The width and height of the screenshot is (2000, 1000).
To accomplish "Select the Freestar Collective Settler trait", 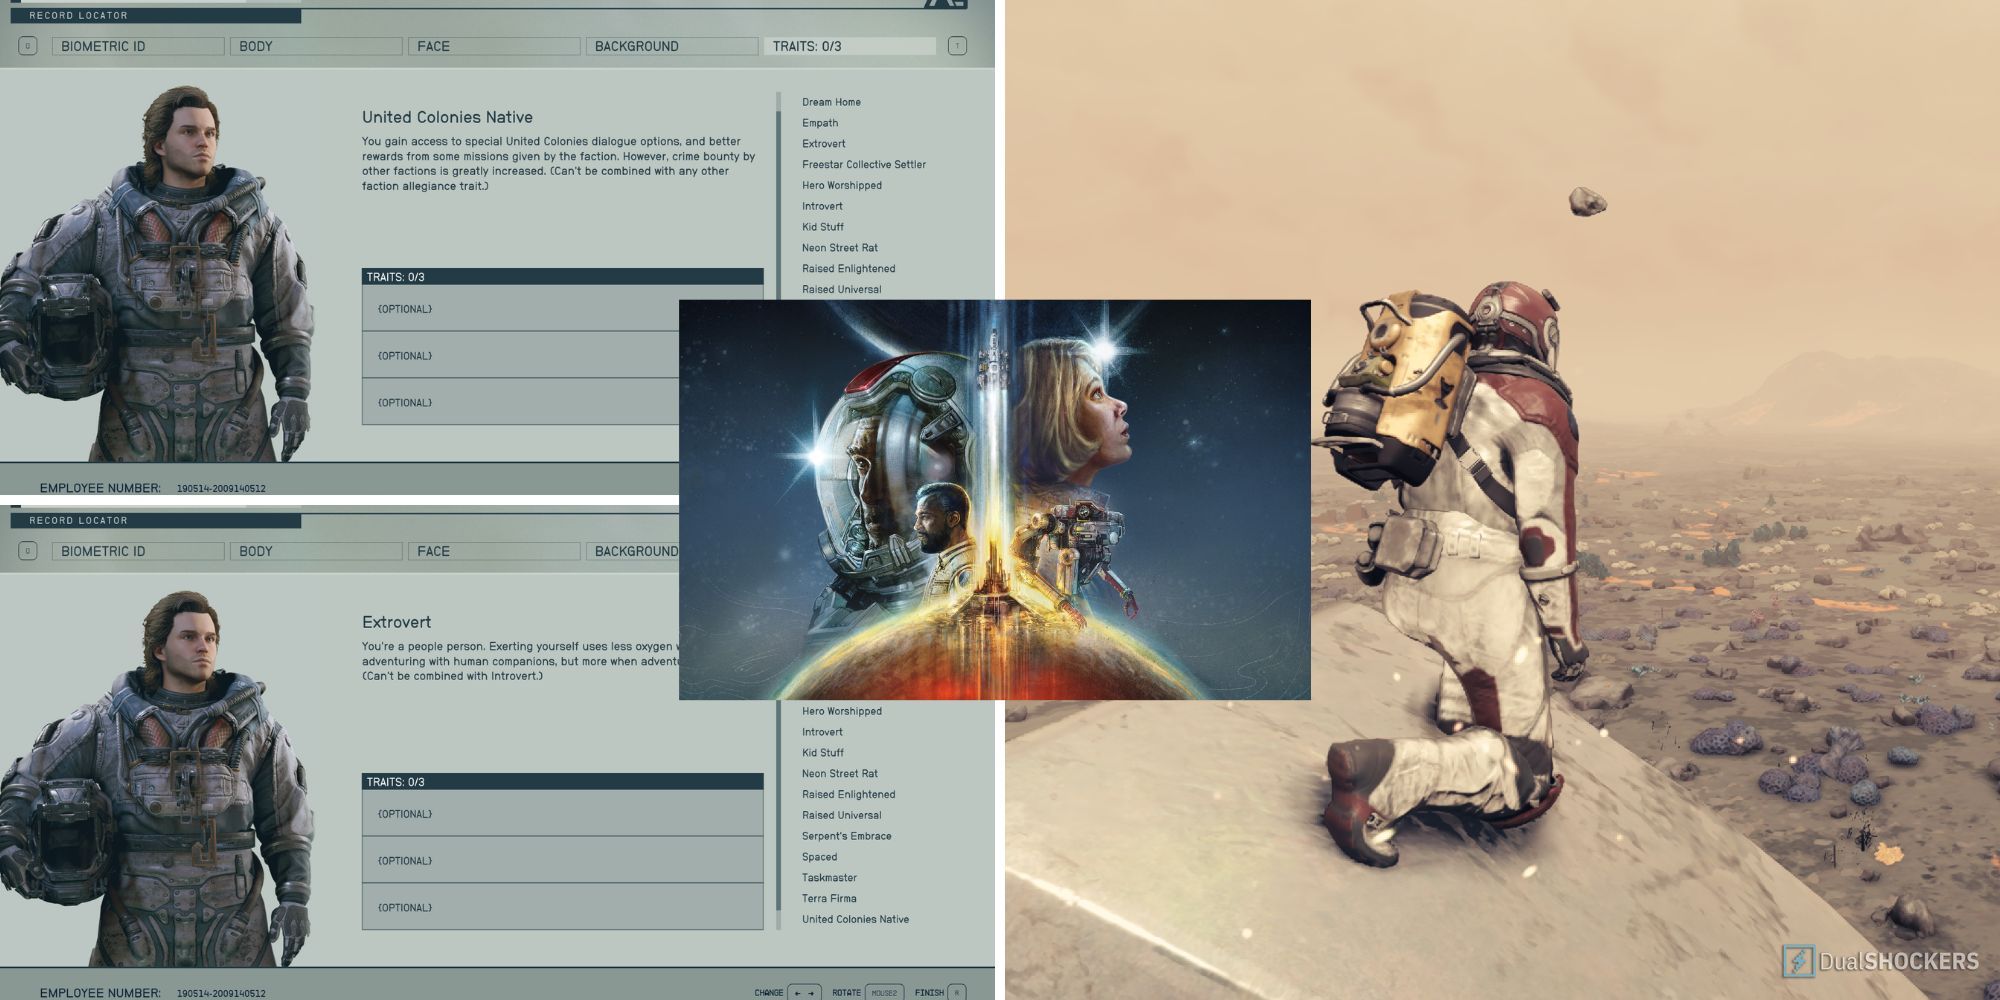I will click(x=864, y=165).
